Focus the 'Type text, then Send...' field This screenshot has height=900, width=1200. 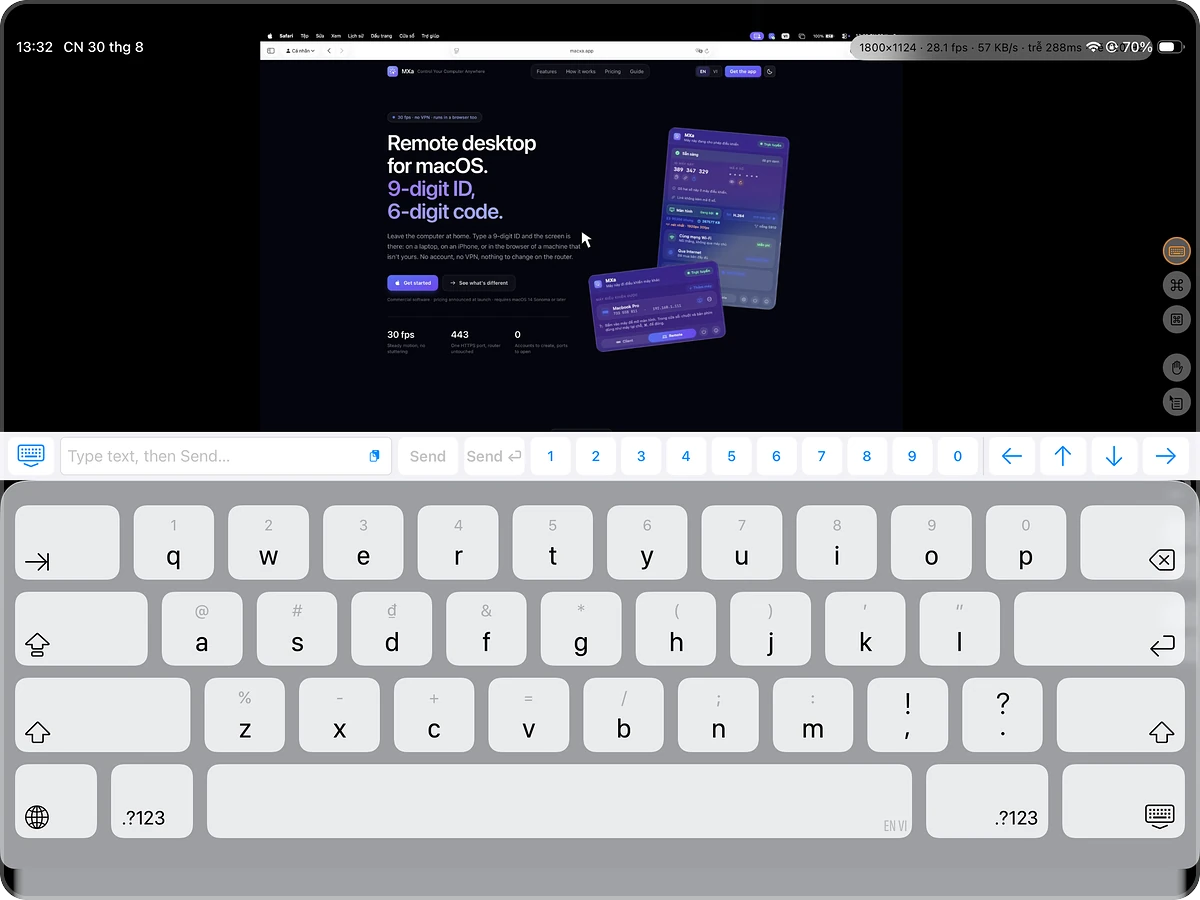pos(224,456)
